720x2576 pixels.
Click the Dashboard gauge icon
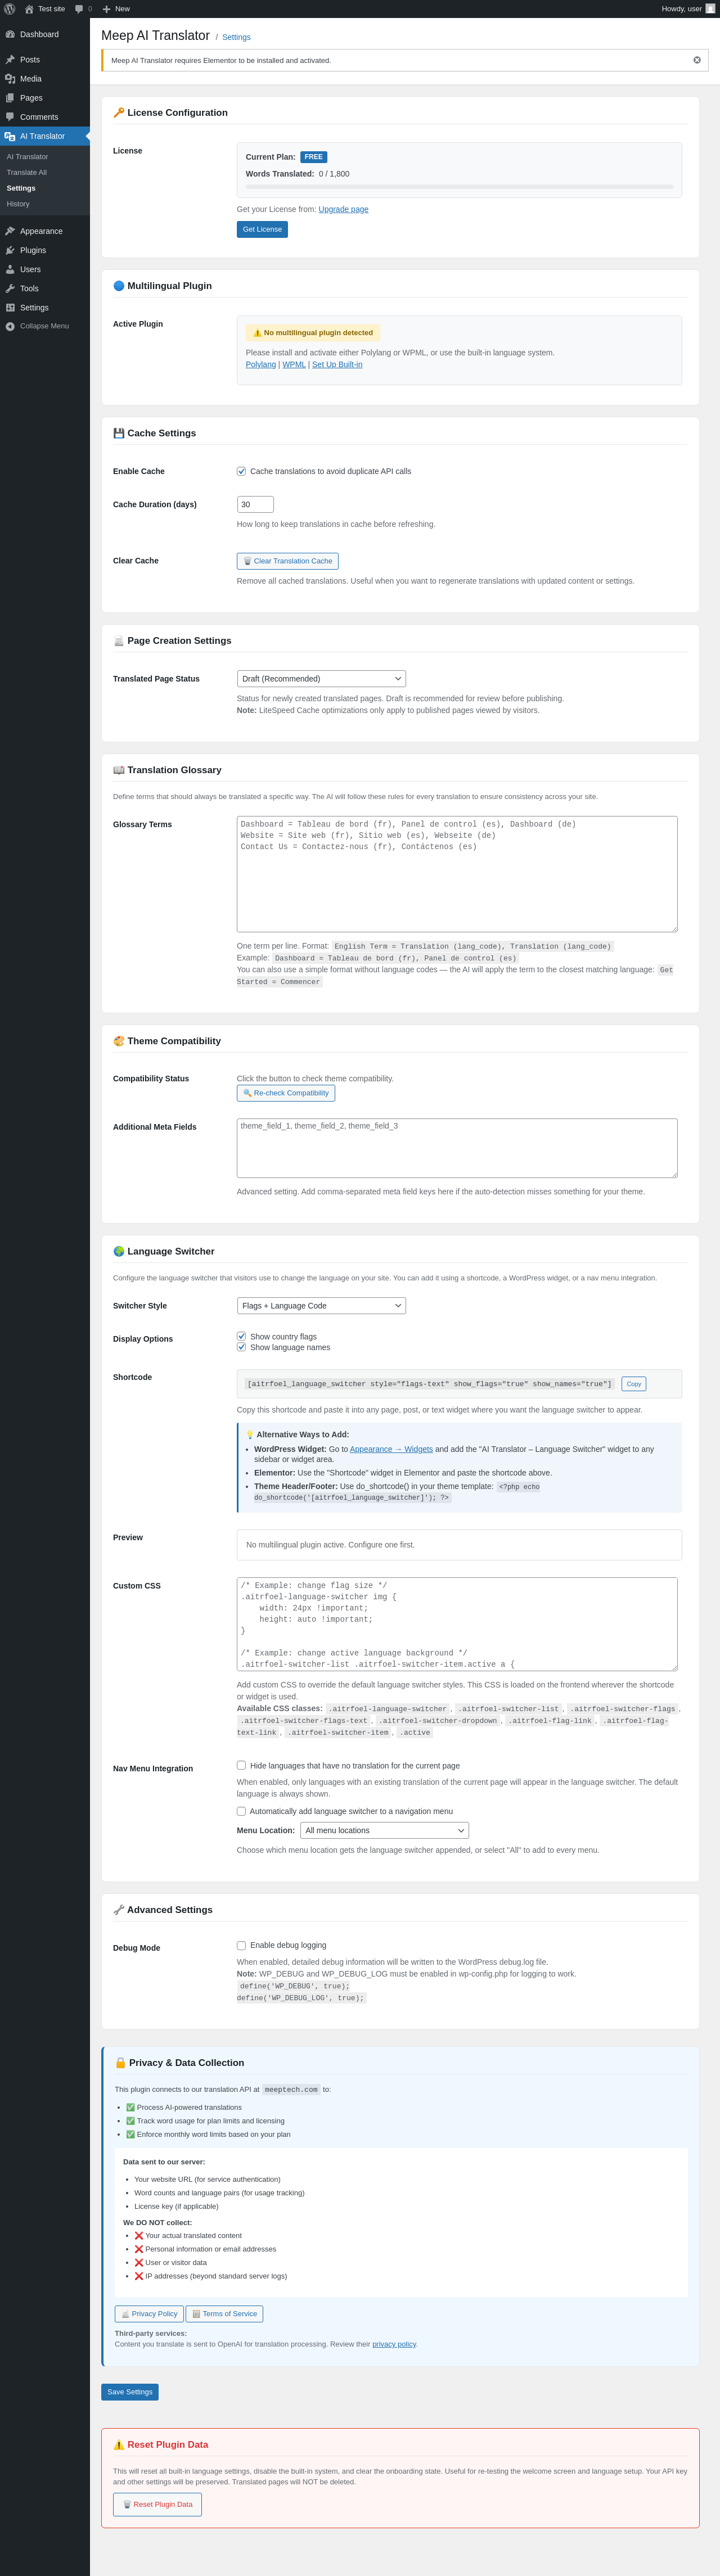click(x=10, y=34)
